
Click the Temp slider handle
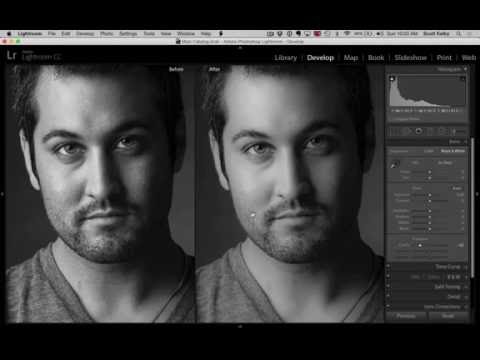430,172
